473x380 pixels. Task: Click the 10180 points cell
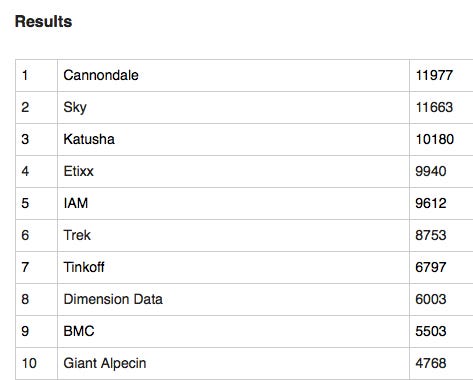click(441, 140)
